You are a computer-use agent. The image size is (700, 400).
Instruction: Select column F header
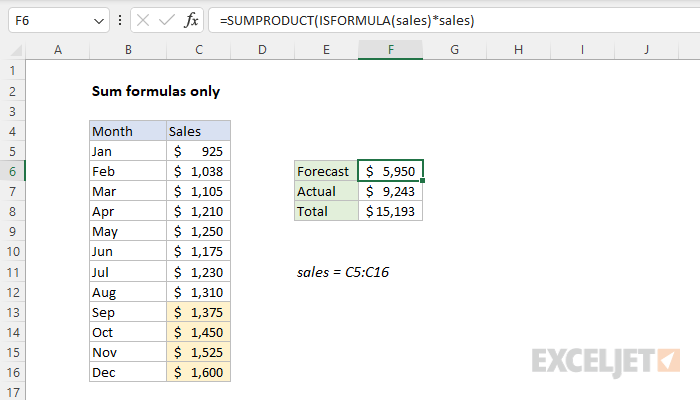(x=391, y=50)
